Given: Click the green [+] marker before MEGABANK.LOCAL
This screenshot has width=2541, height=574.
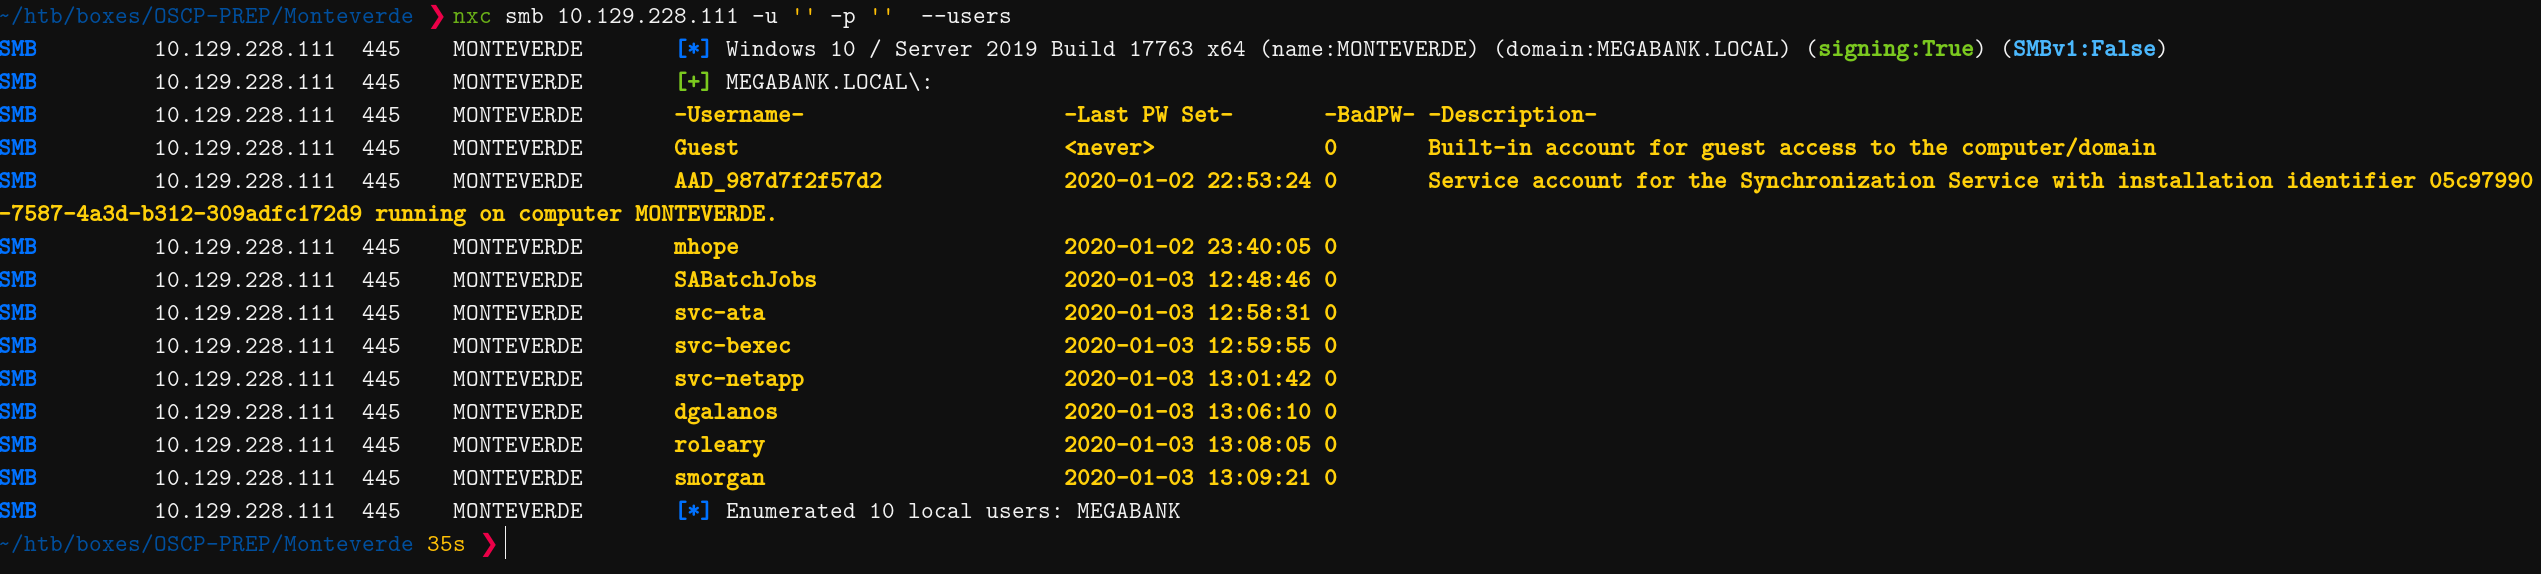Looking at the screenshot, I should (x=693, y=82).
